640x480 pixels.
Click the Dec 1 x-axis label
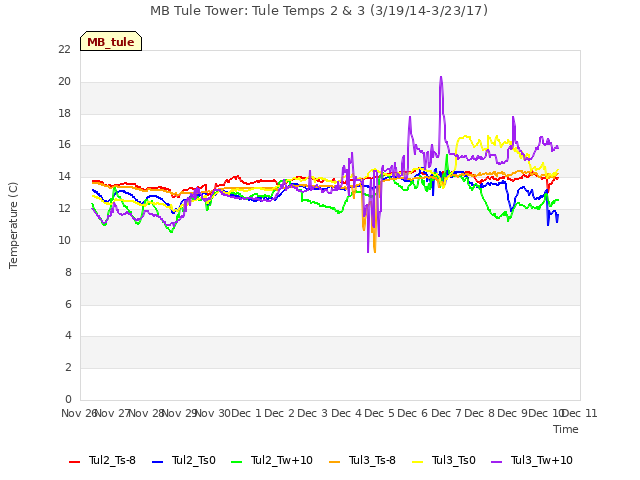[247, 413]
